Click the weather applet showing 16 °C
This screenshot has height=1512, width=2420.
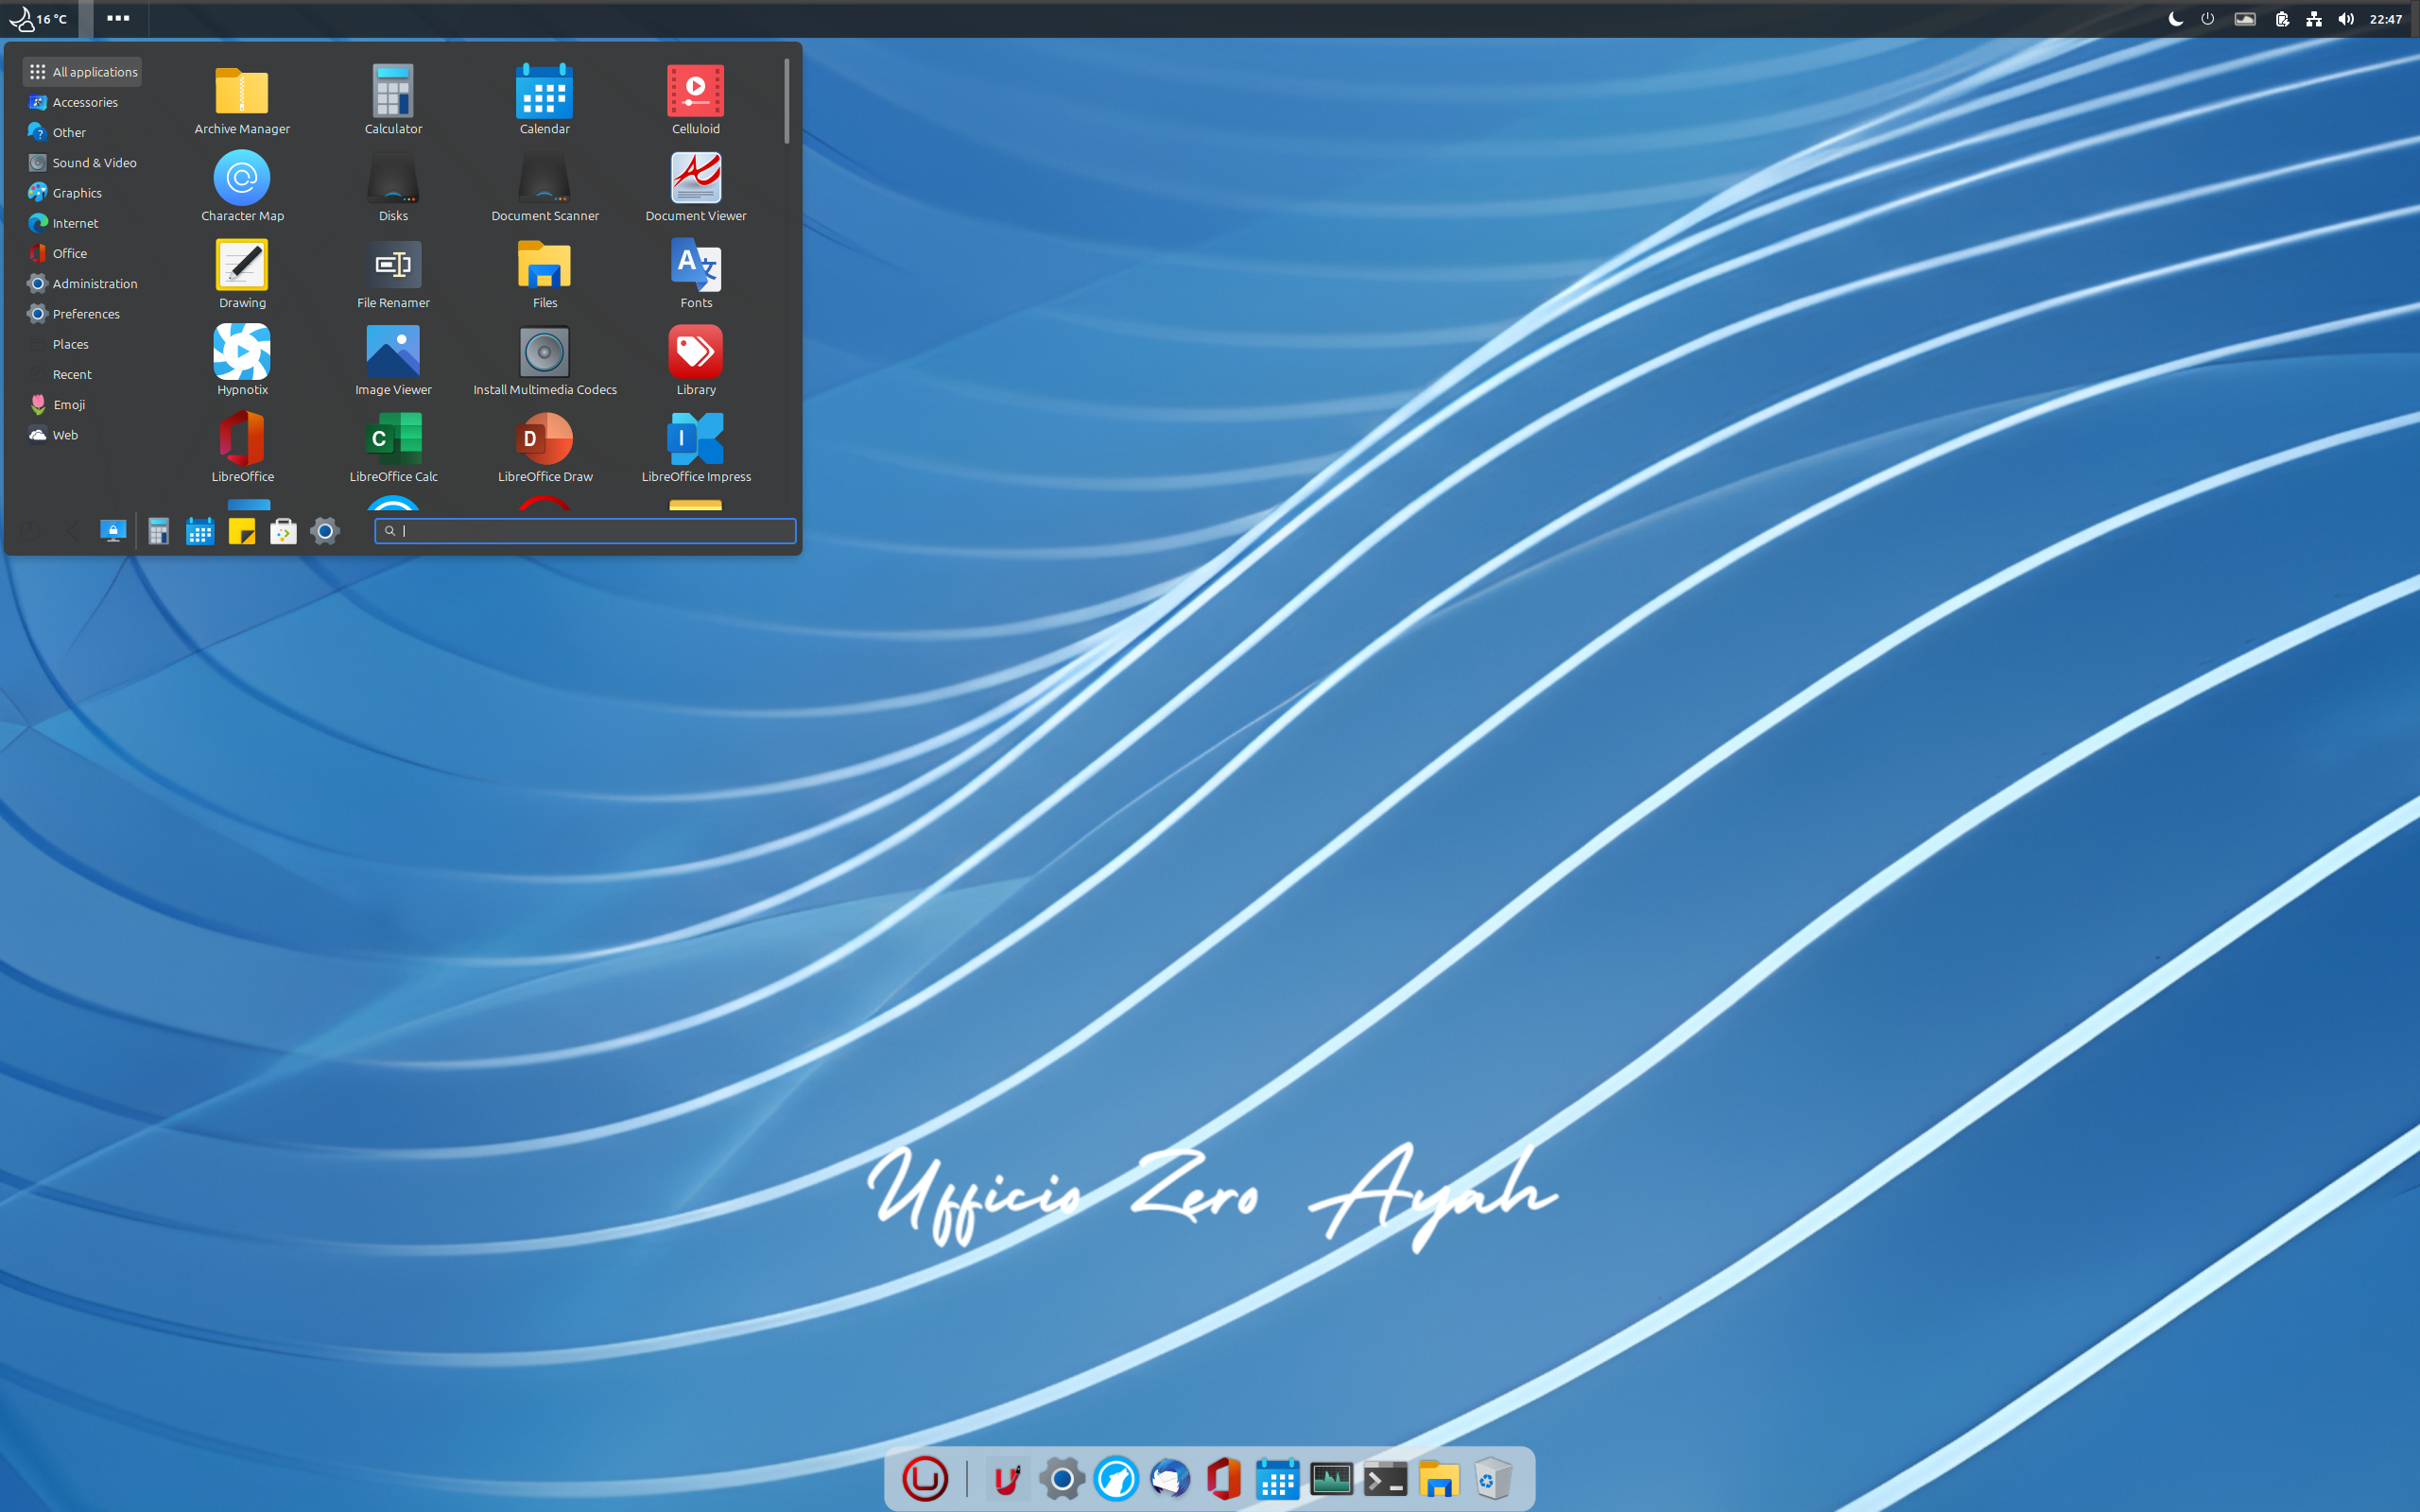click(x=39, y=19)
